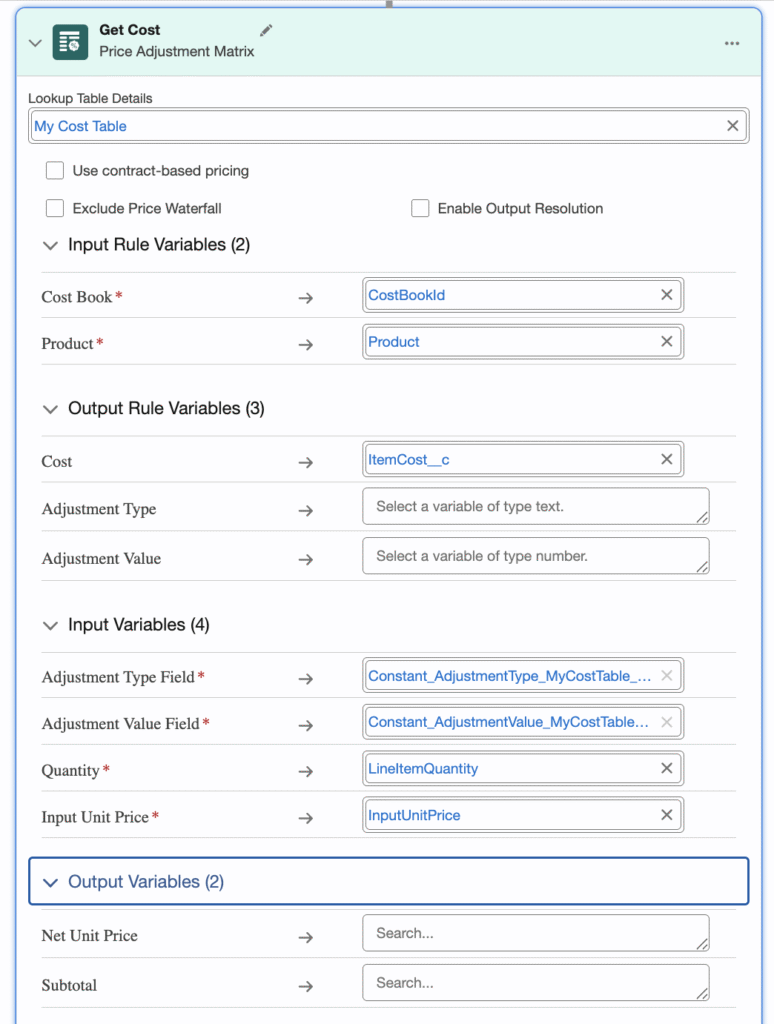The image size is (774, 1024).
Task: Collapse the Output Variables section
Action: 50,882
